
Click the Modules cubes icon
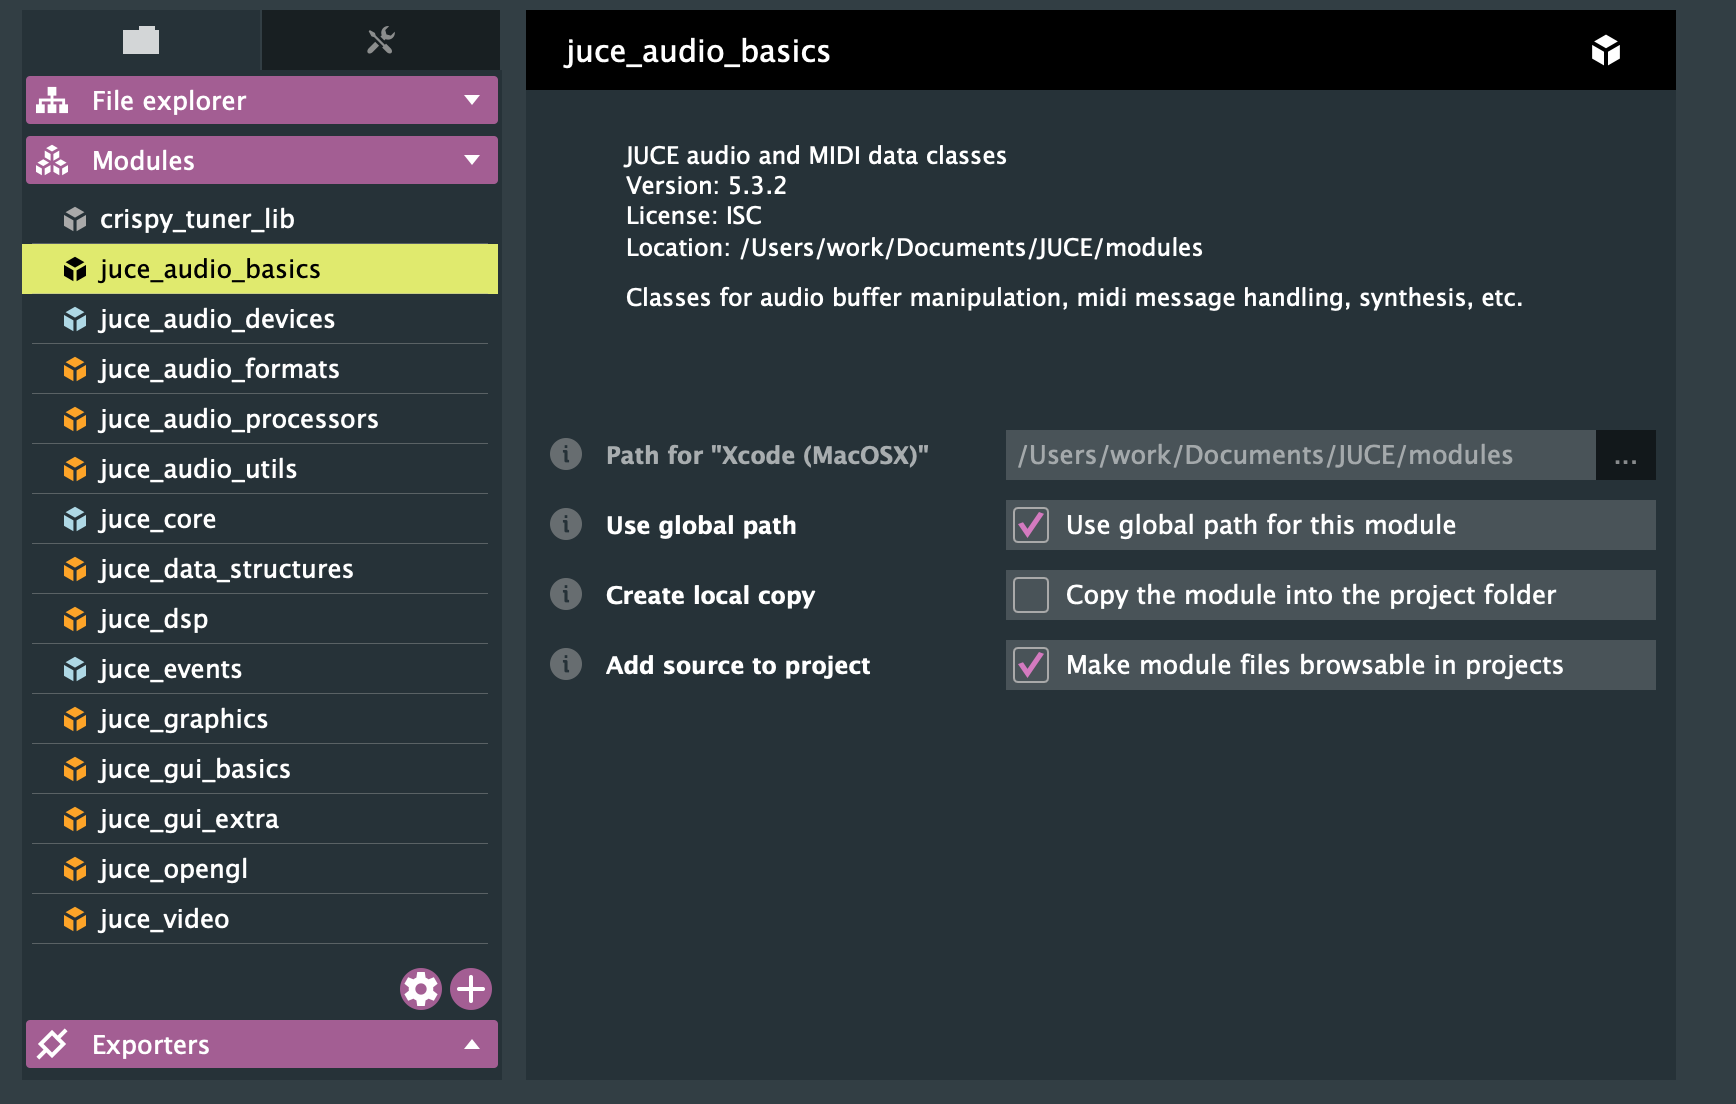tap(52, 160)
